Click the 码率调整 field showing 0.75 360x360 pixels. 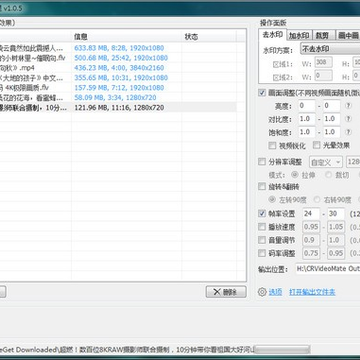[x=311, y=253]
